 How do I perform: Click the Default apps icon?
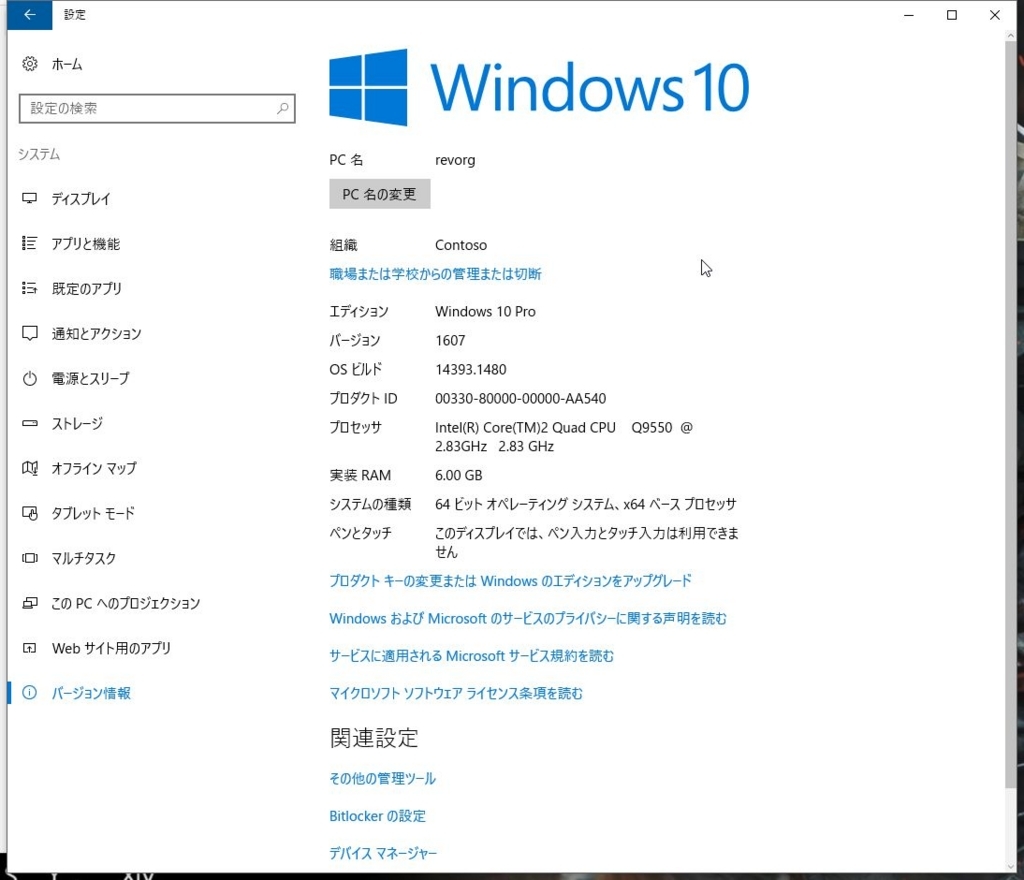pyautogui.click(x=29, y=288)
